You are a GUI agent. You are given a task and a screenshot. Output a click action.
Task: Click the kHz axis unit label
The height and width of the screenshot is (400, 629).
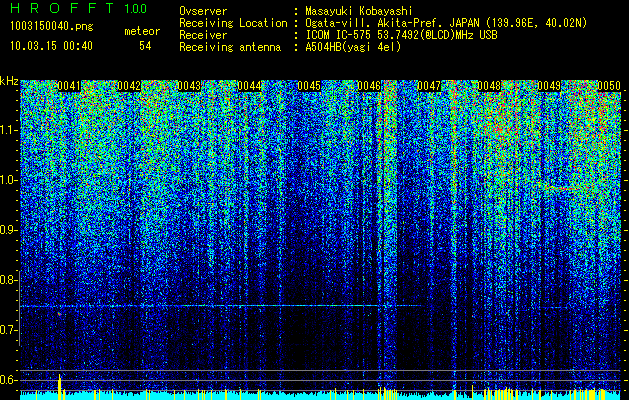pyautogui.click(x=9, y=81)
